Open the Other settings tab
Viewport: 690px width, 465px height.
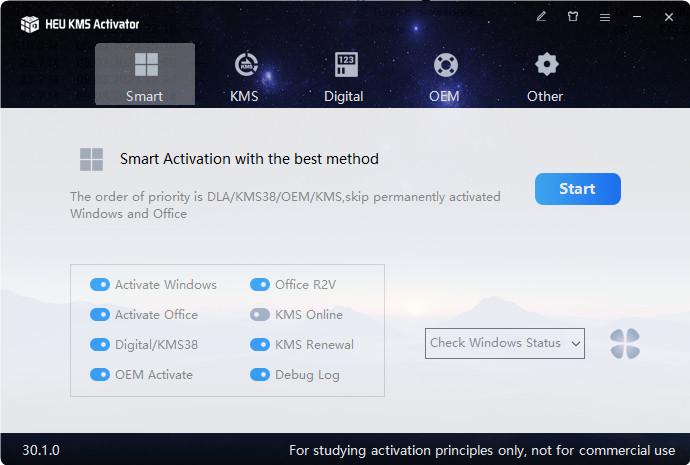pos(545,77)
